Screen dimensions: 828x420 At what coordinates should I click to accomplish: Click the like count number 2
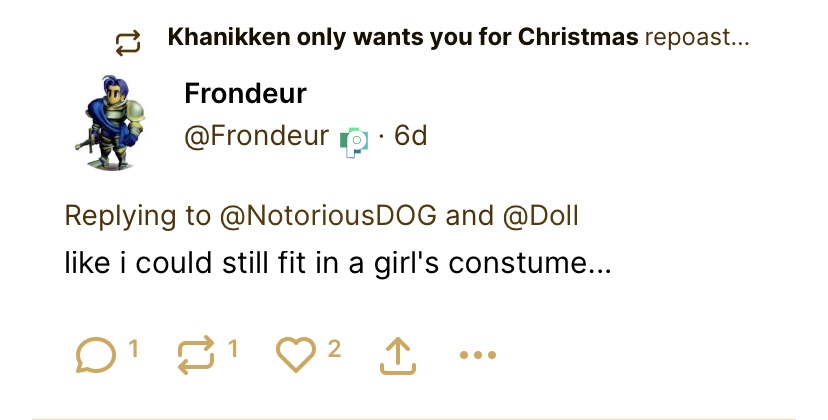pyautogui.click(x=334, y=349)
